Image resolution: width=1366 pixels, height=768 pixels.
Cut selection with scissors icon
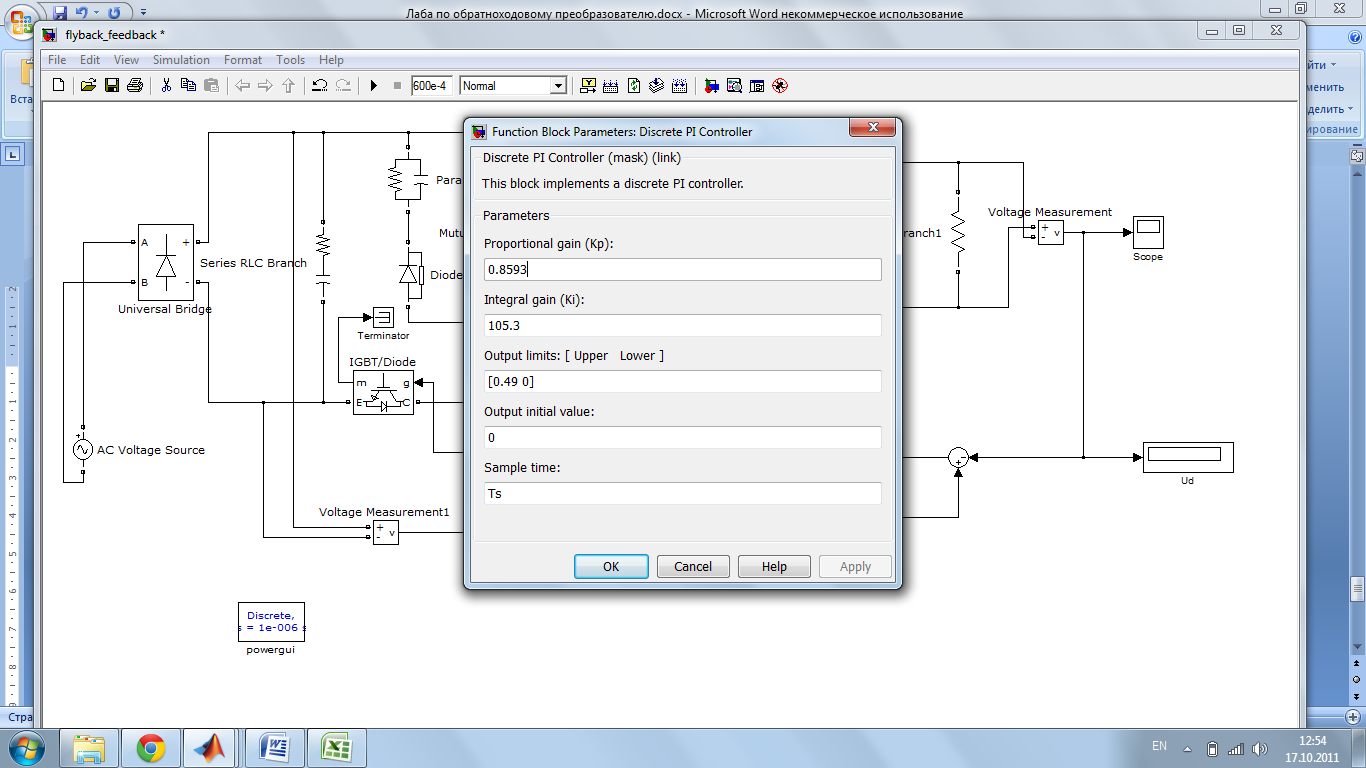point(166,86)
